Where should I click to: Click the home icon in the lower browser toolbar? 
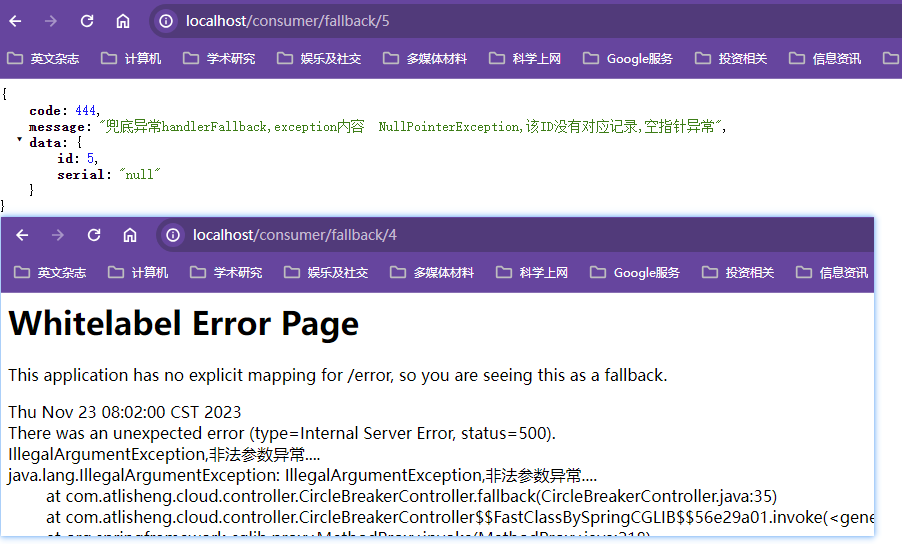coord(130,235)
